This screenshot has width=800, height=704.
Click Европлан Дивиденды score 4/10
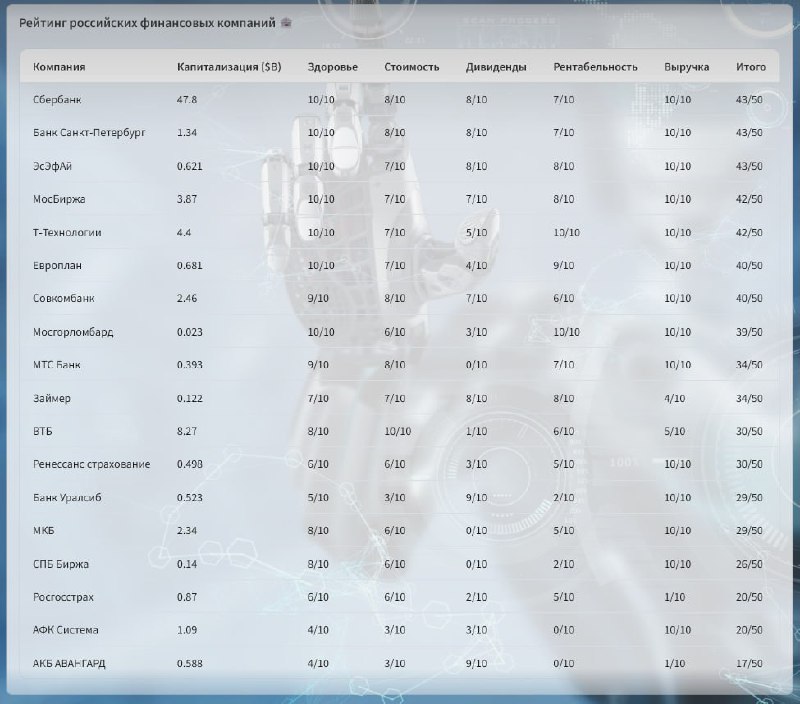[x=476, y=265]
